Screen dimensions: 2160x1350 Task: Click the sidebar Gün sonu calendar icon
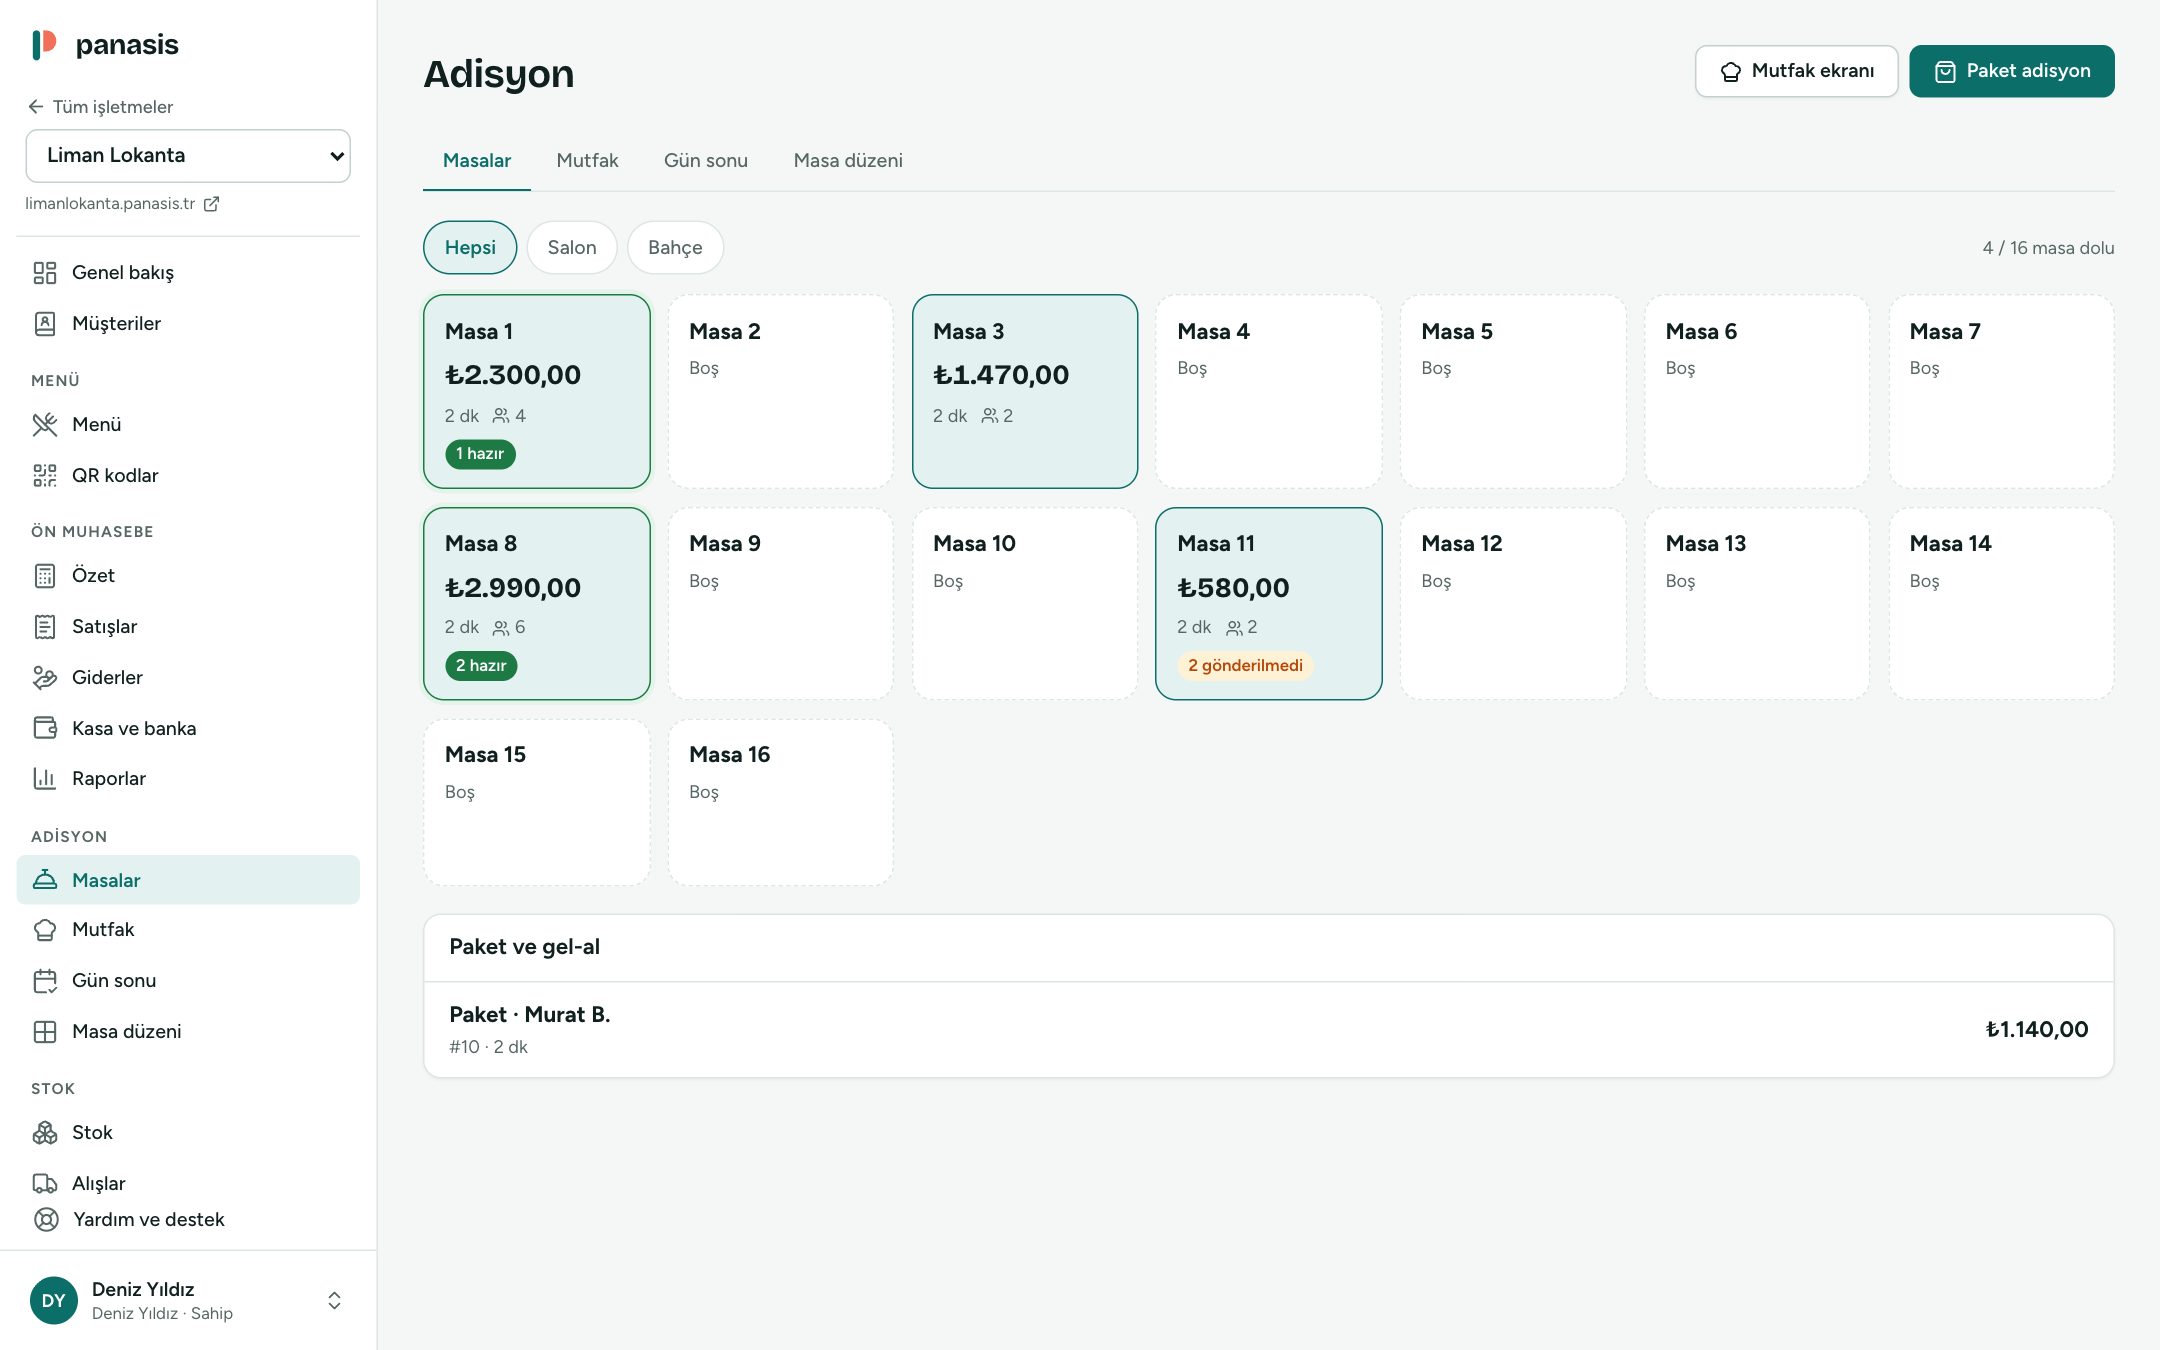45,981
